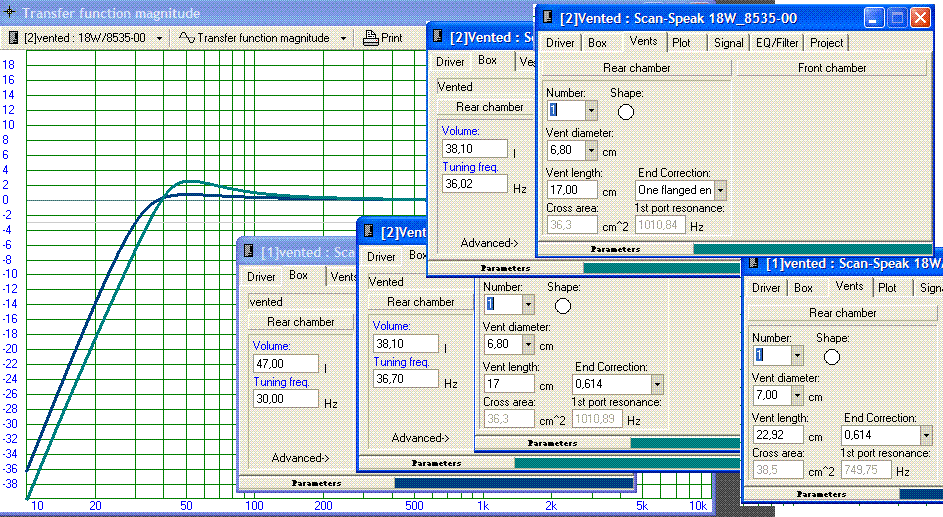Screen dimensions: 943x517
Task: Click circle shape icon in [1]vented Vents window
Action: tap(831, 357)
